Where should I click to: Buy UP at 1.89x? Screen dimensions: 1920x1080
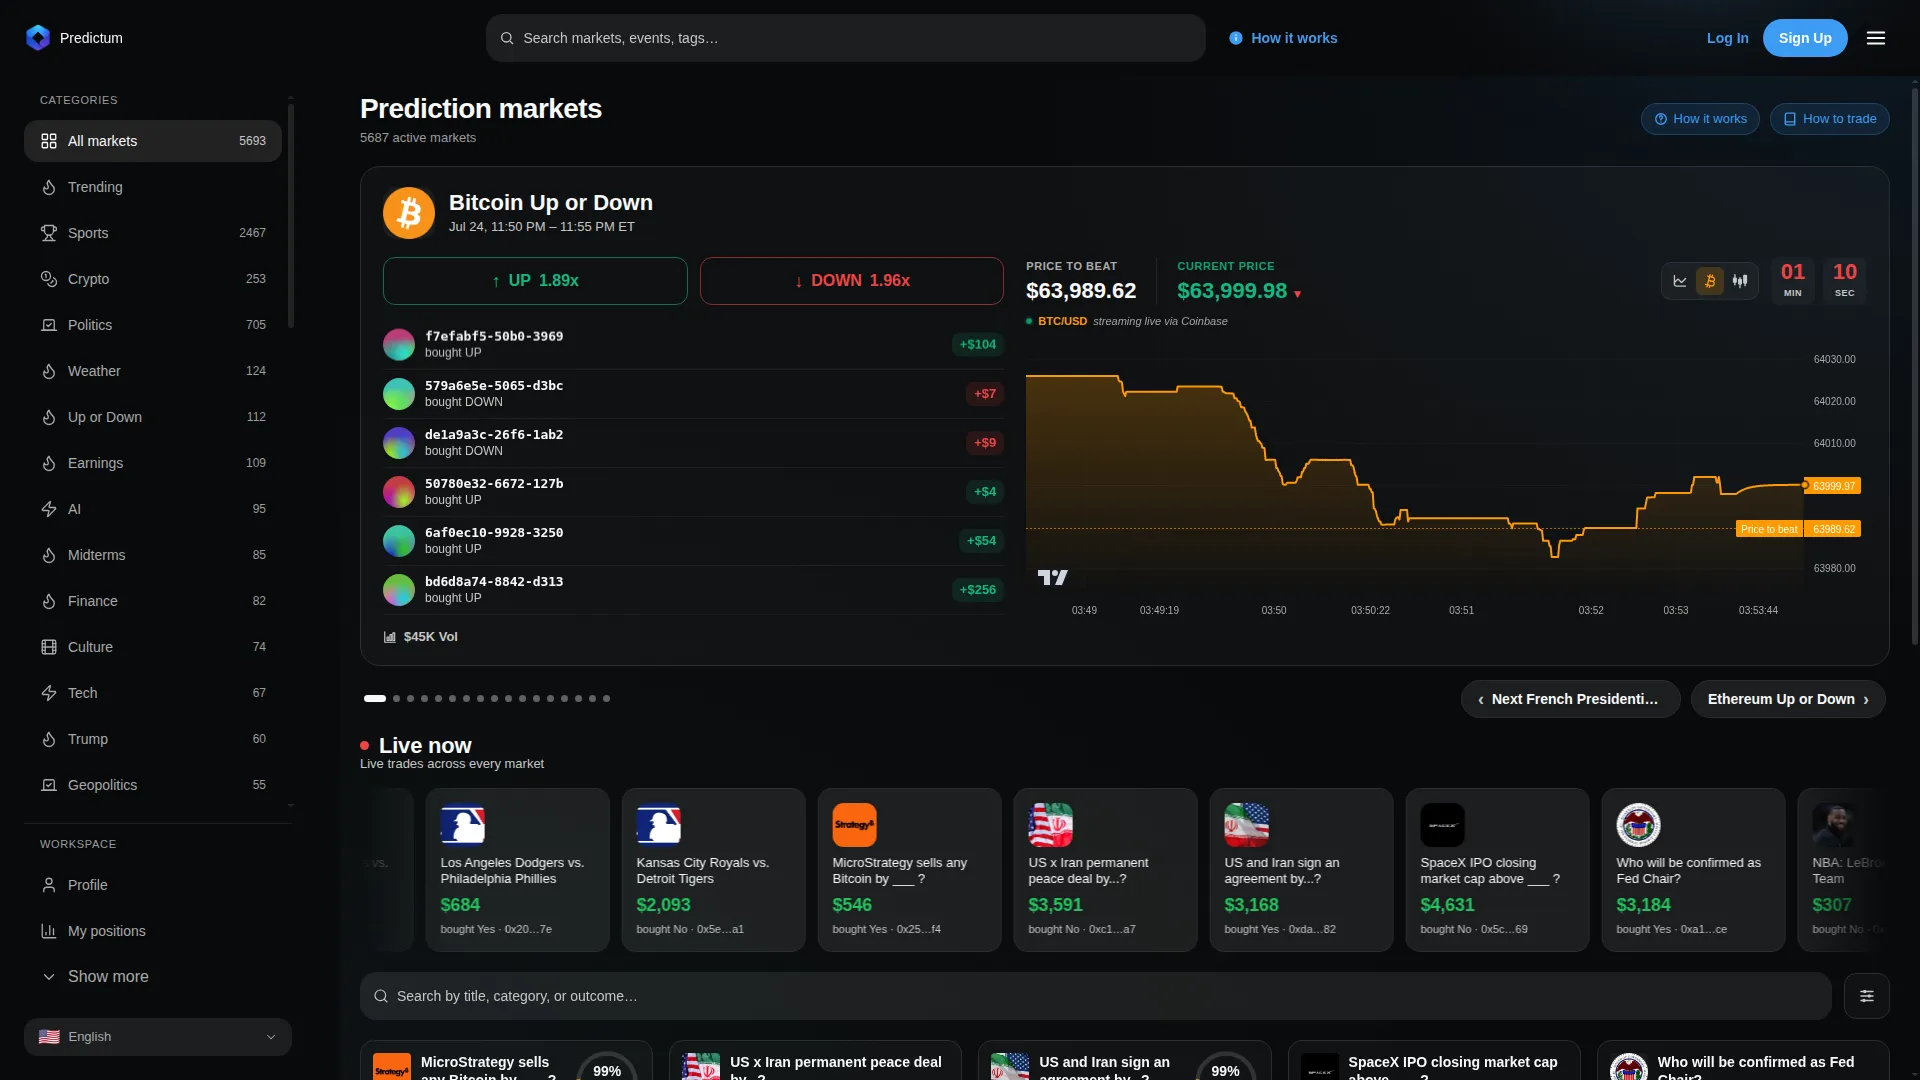click(535, 281)
